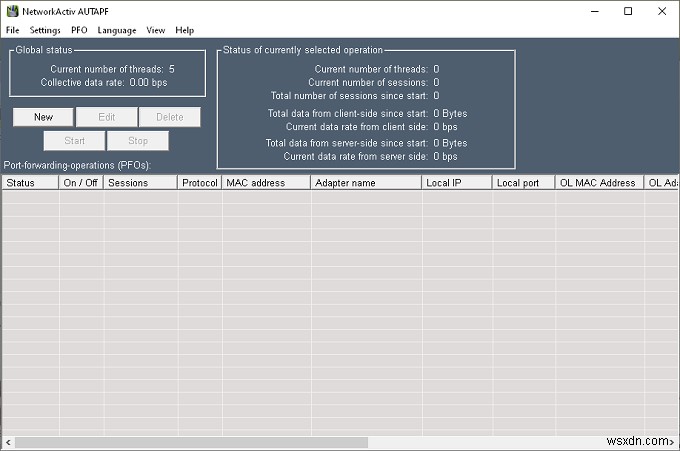
Task: Open the PFO menu
Action: (x=79, y=30)
